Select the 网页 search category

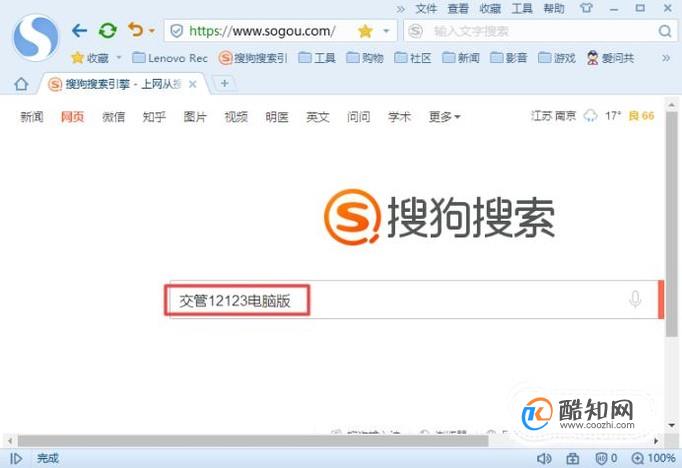[72, 117]
